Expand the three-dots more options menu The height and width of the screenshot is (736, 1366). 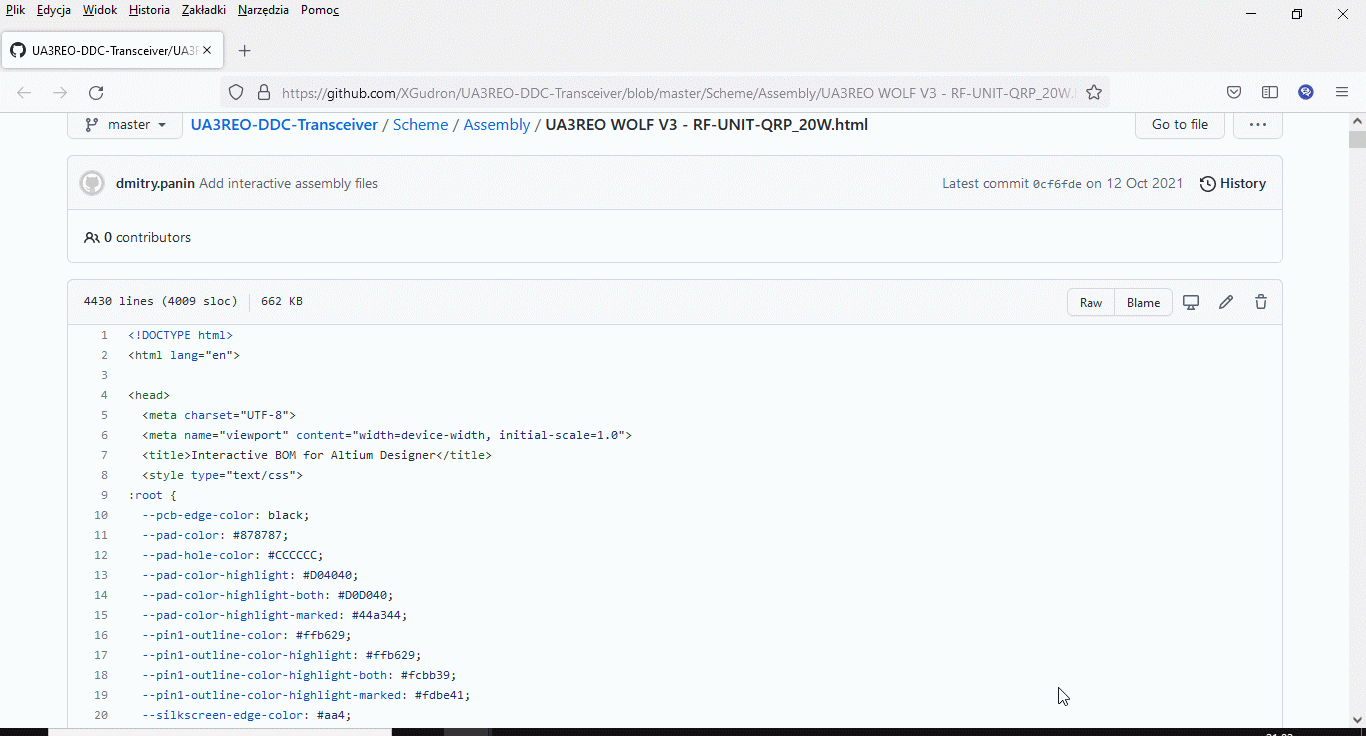tap(1258, 125)
